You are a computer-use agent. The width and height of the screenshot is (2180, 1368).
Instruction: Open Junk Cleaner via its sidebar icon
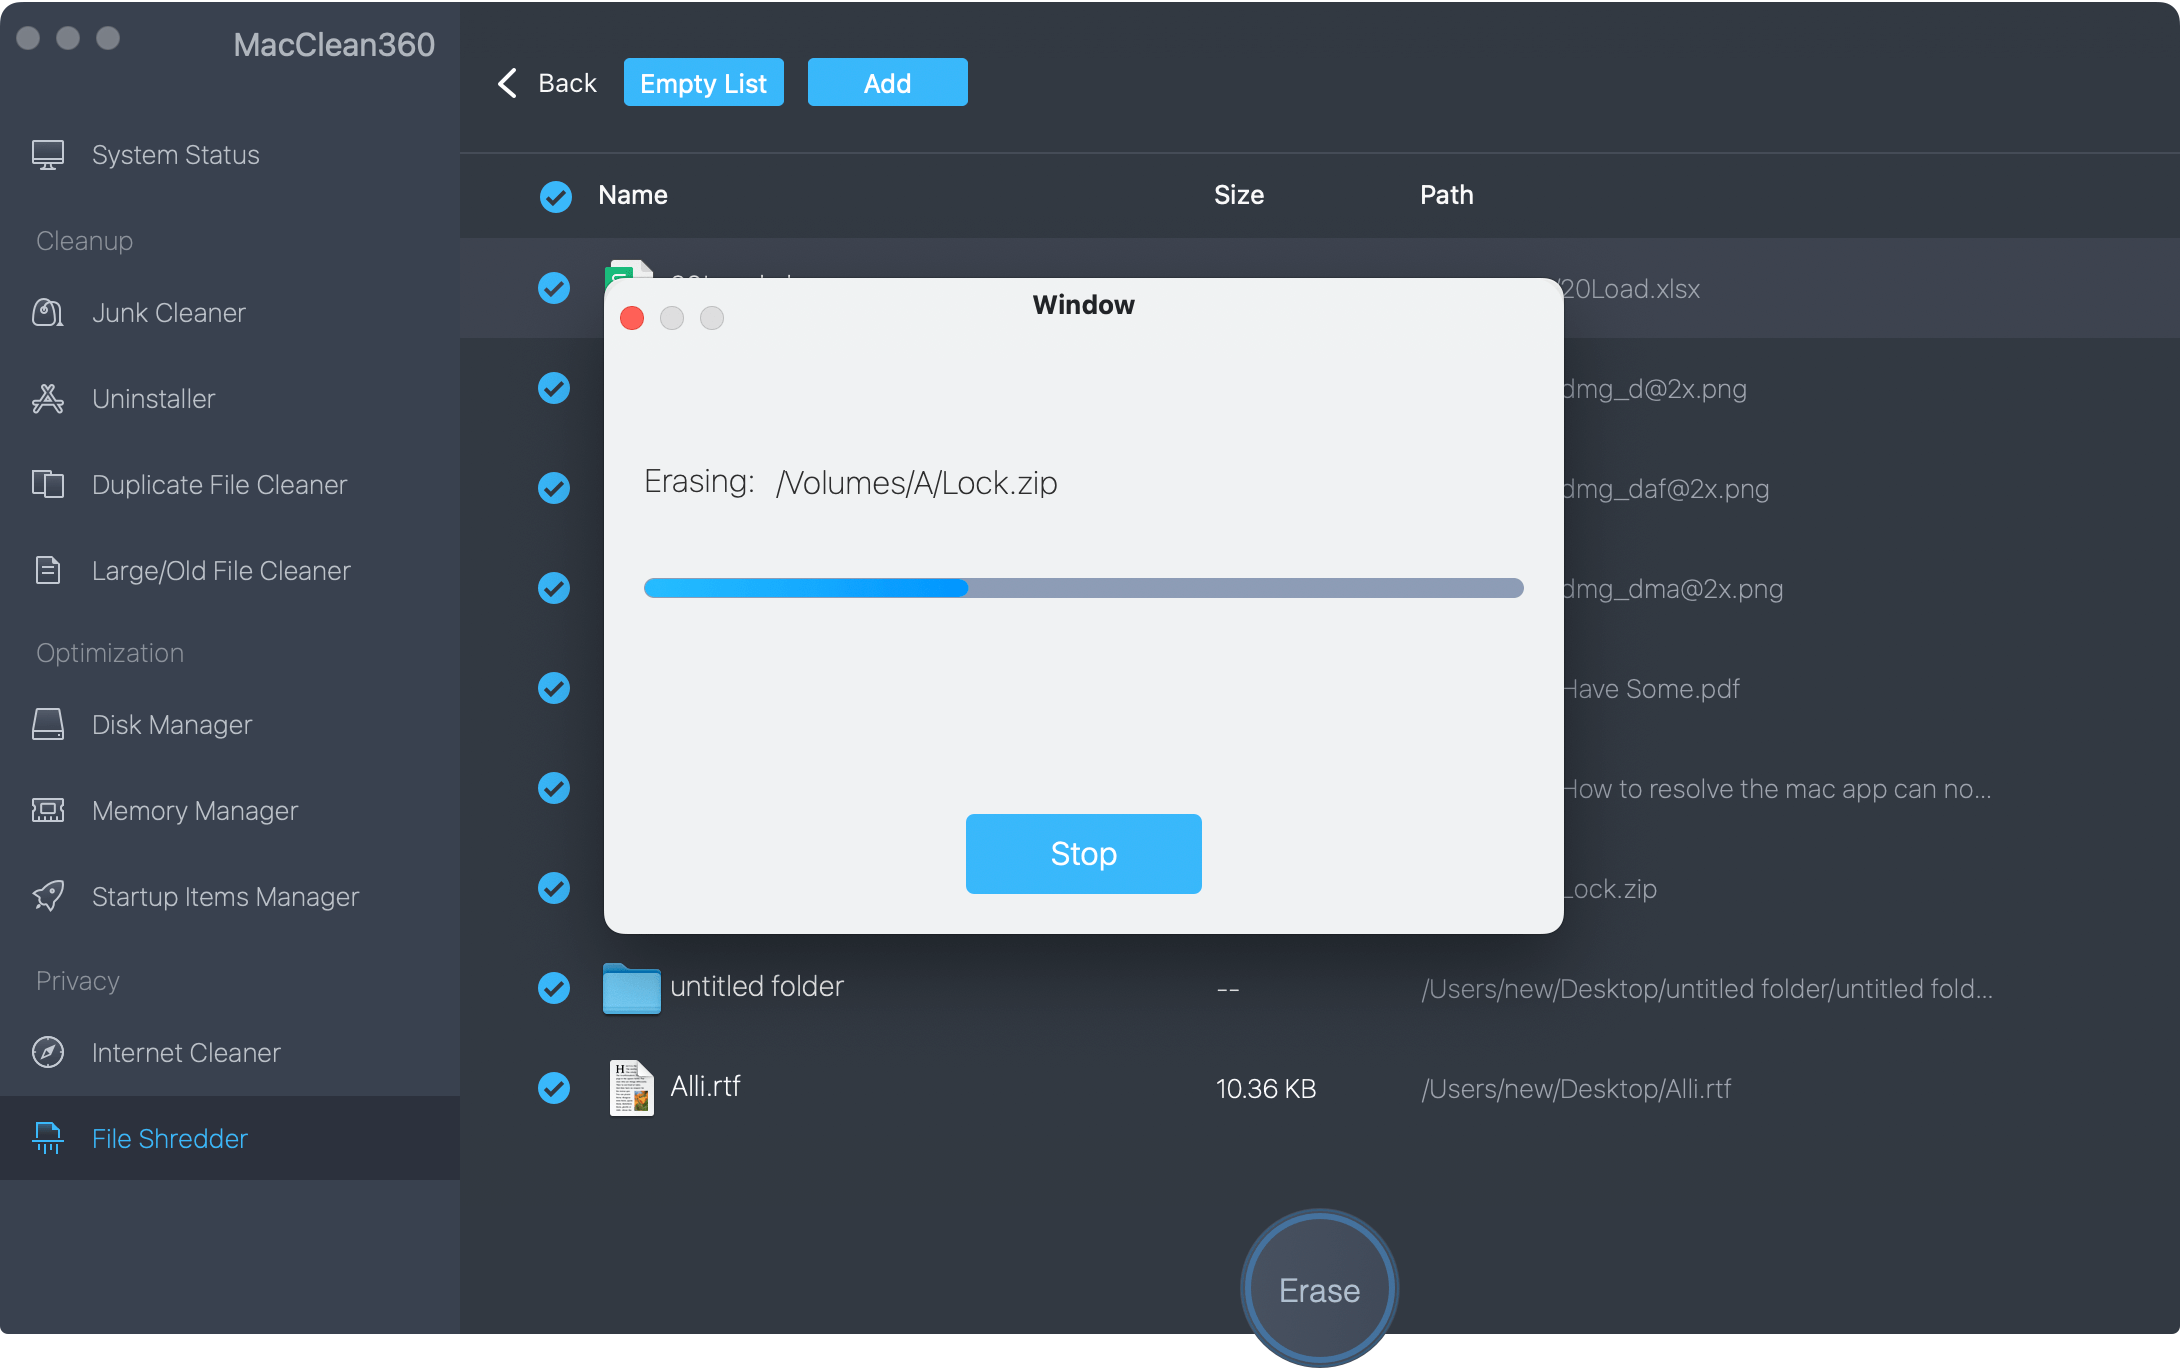coord(47,313)
